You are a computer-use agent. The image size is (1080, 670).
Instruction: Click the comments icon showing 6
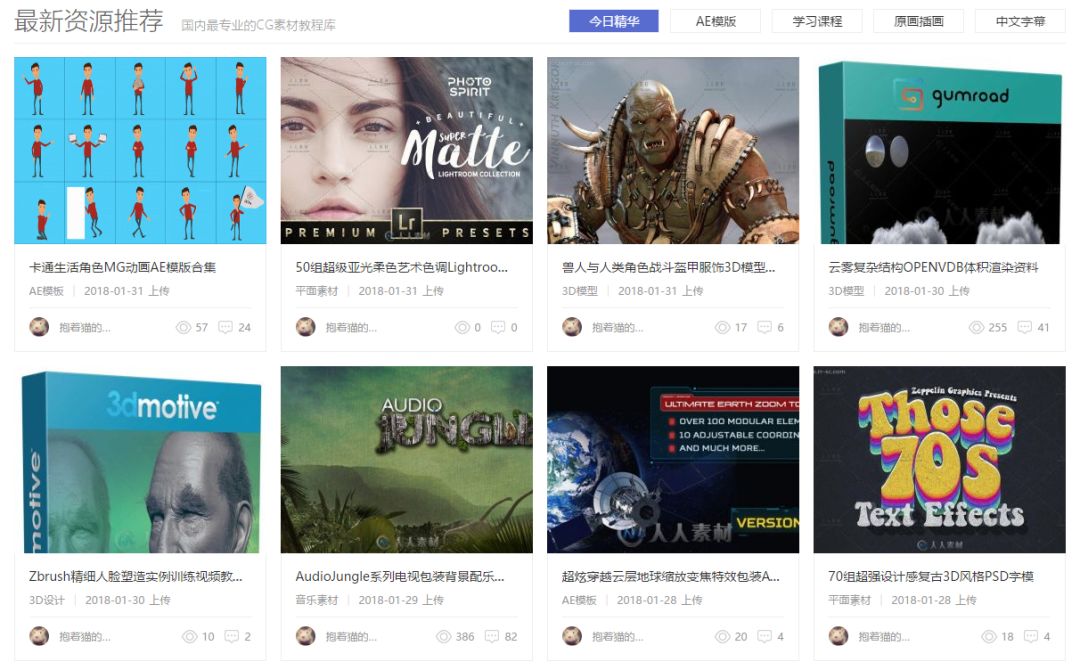tap(765, 327)
